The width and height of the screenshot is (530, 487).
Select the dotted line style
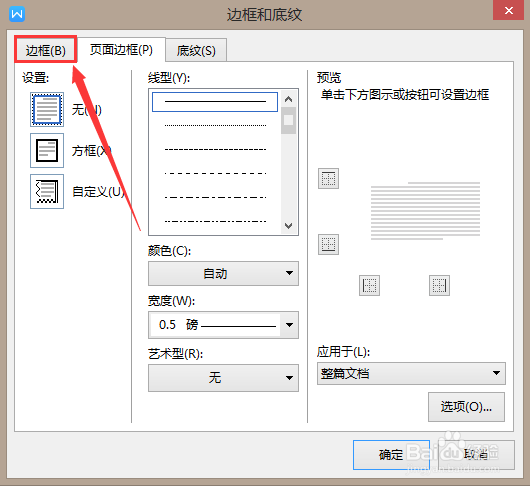click(215, 125)
